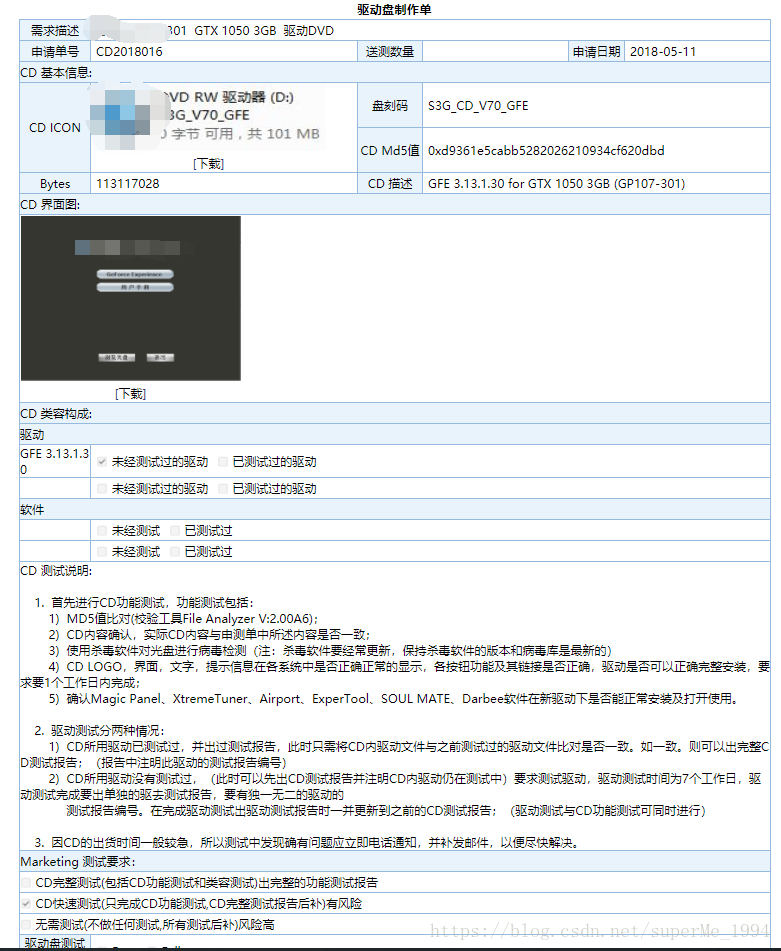Click the CD 测试说明 heading
This screenshot has height=951, width=781.
[x=56, y=571]
